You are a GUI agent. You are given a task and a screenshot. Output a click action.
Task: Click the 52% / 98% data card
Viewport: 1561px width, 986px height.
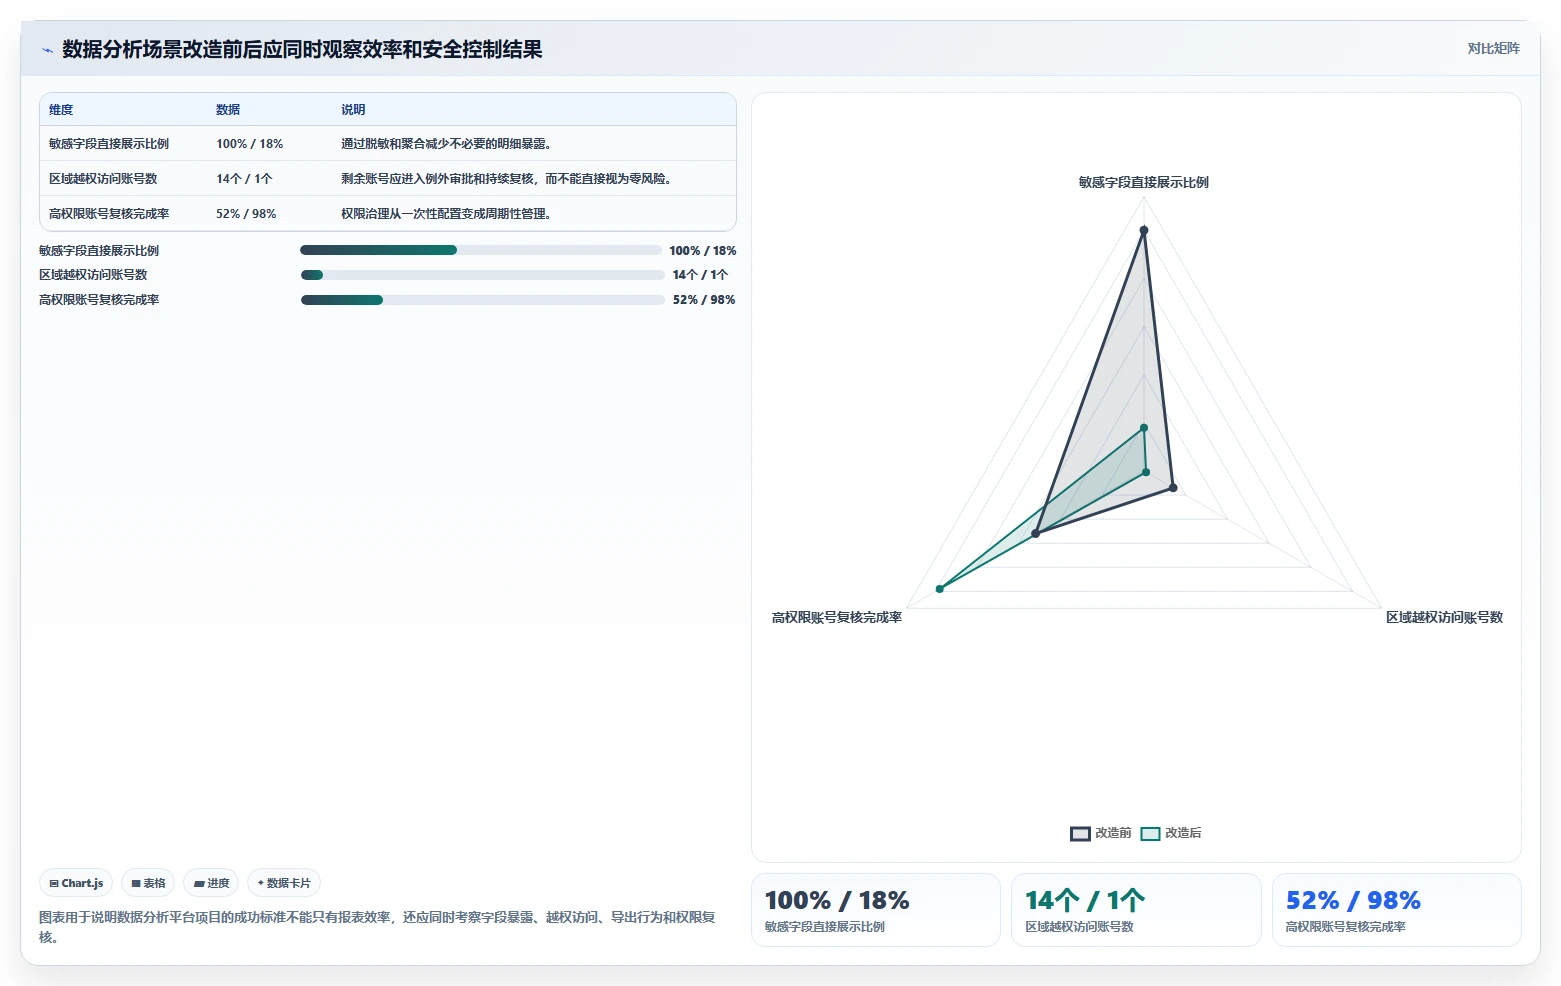coord(1397,910)
